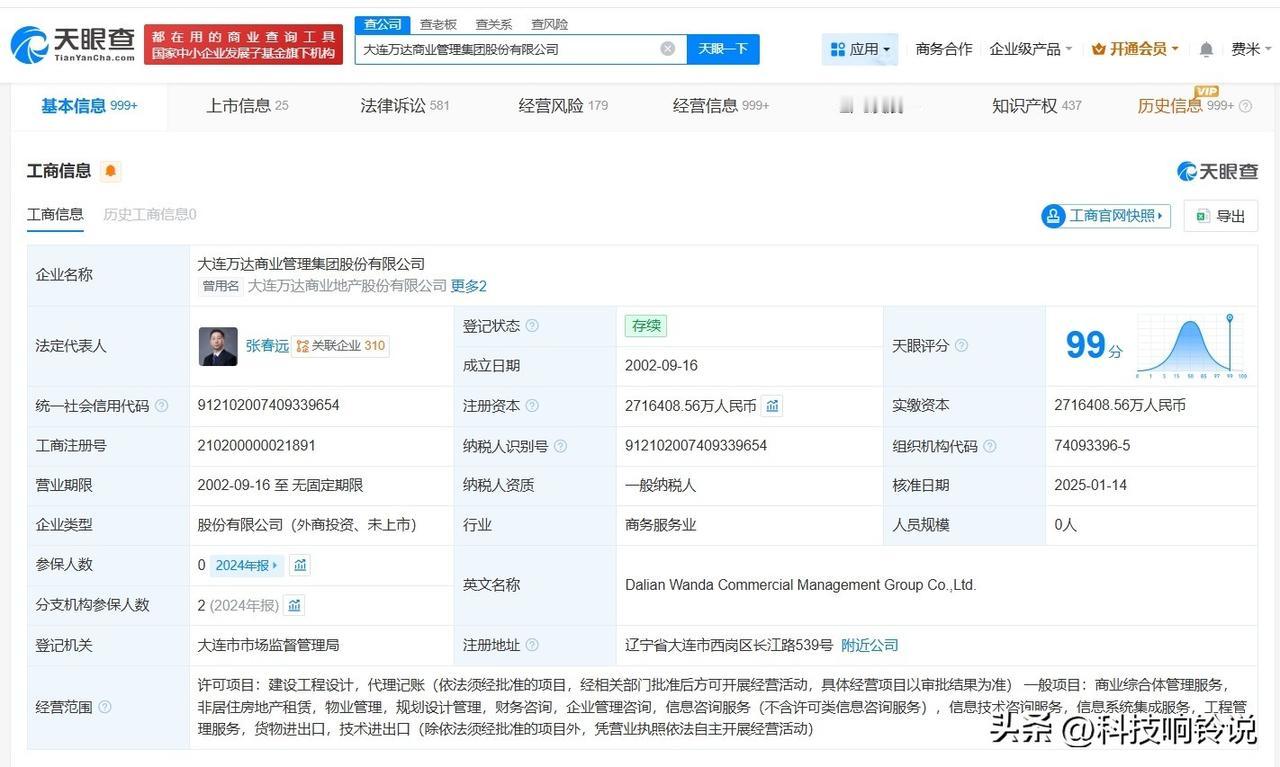
Task: Switch to the 经营信息 tab
Action: pyautogui.click(x=721, y=106)
